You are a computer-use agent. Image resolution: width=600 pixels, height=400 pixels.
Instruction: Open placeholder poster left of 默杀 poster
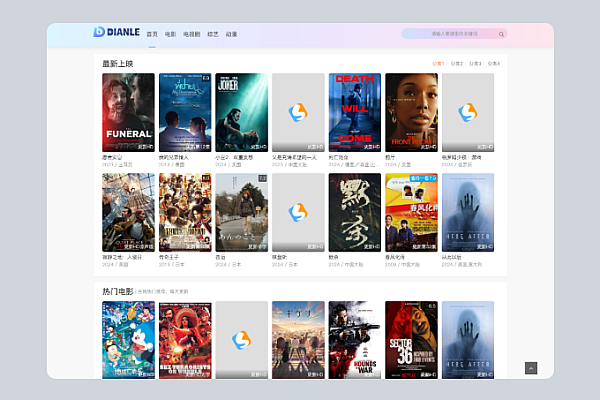[x=298, y=212]
